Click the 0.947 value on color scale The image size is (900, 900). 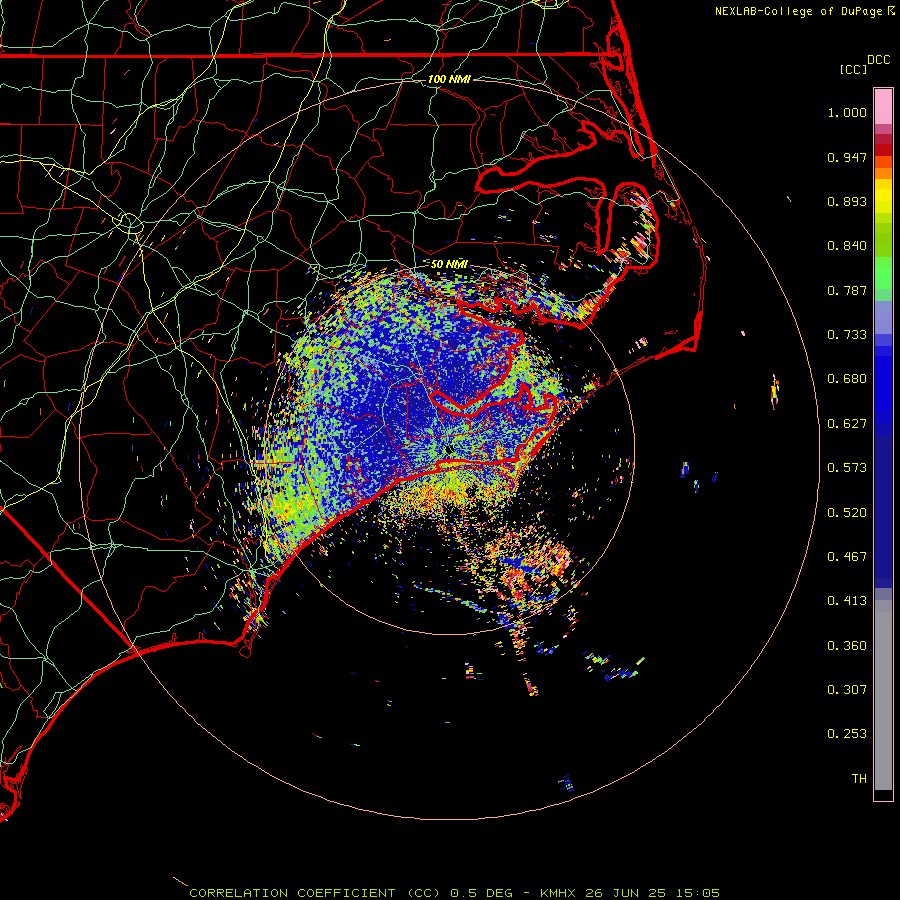point(847,157)
